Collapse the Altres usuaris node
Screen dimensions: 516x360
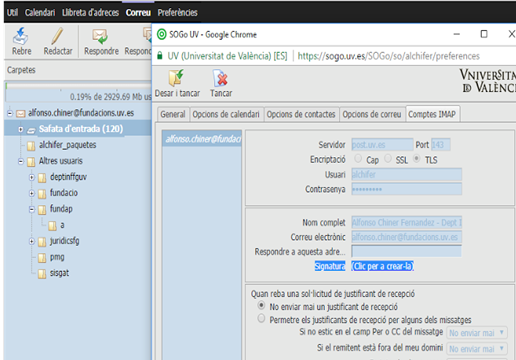(x=21, y=162)
